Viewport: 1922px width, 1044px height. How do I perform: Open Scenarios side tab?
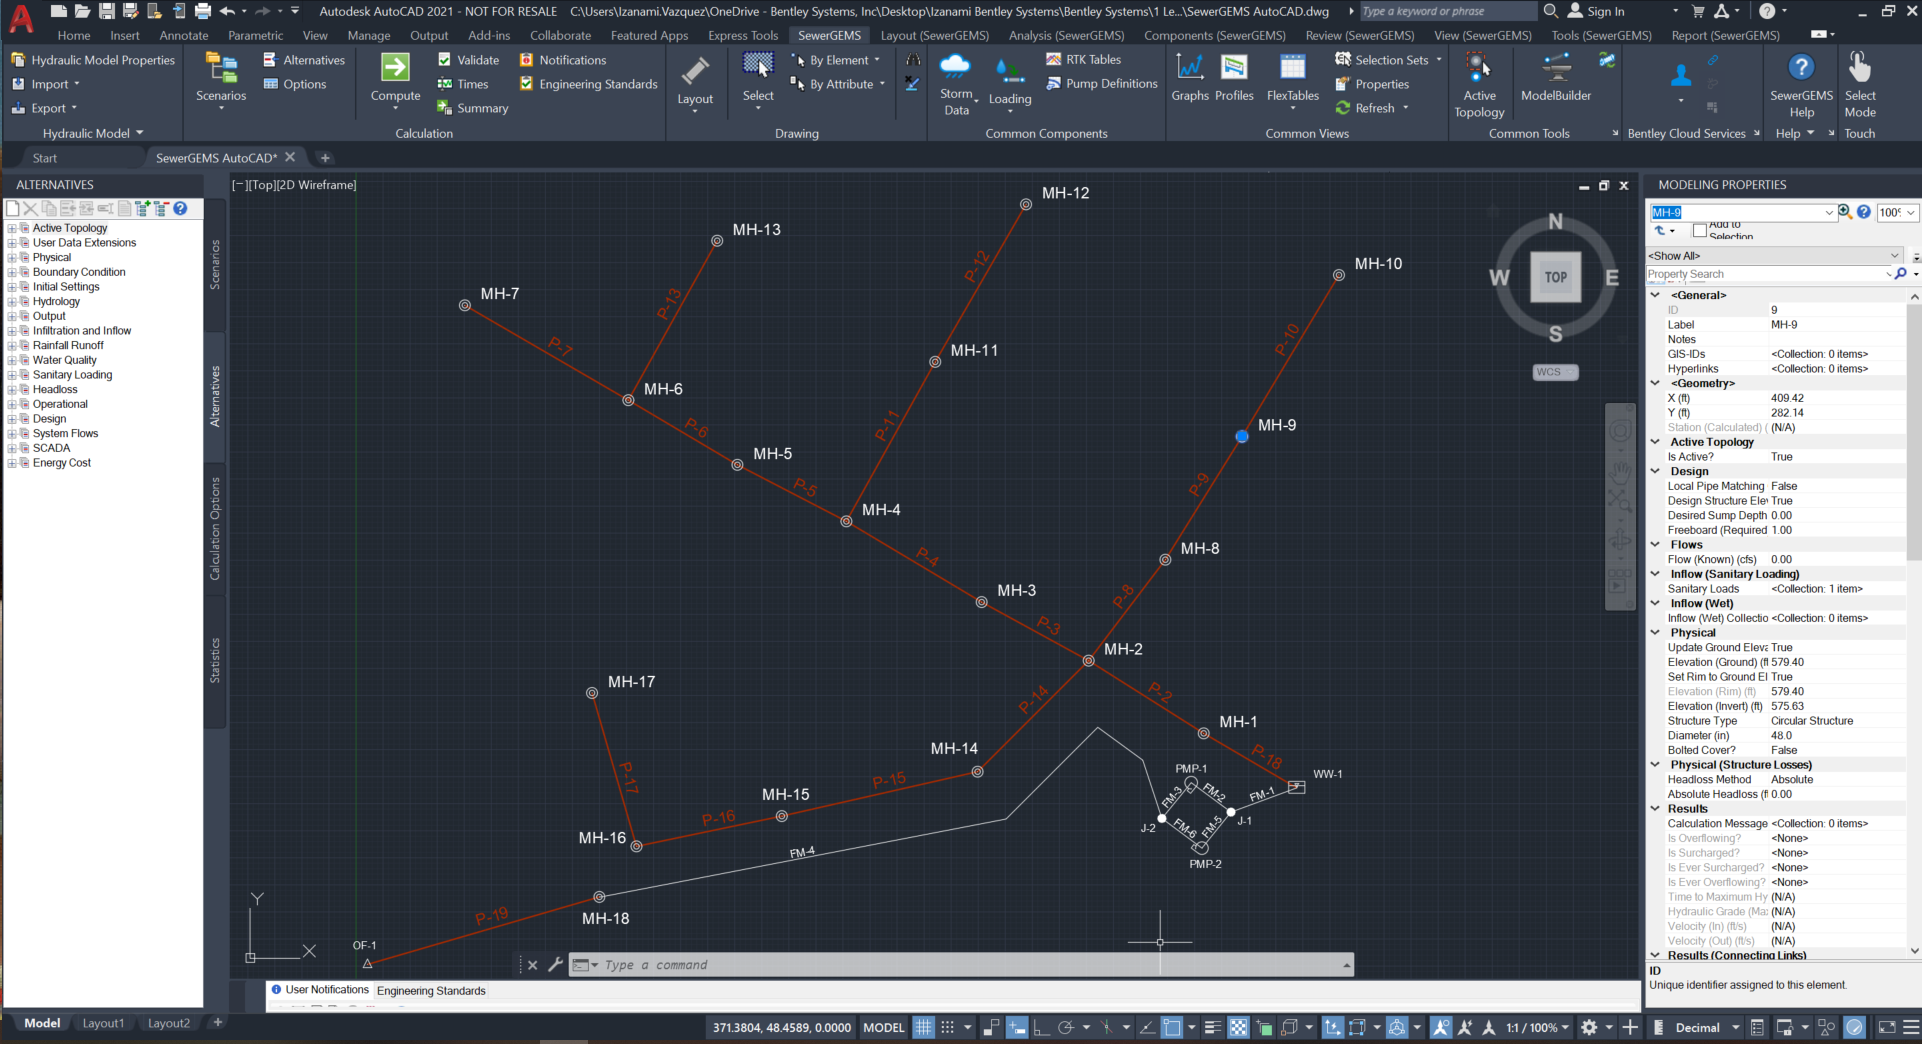click(214, 265)
